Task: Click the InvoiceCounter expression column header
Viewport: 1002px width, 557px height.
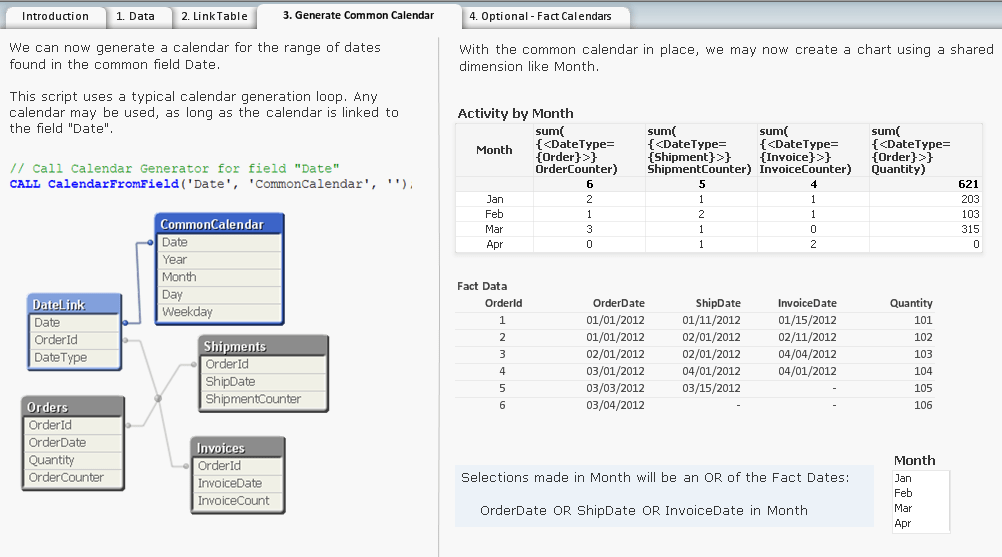Action: pos(813,150)
